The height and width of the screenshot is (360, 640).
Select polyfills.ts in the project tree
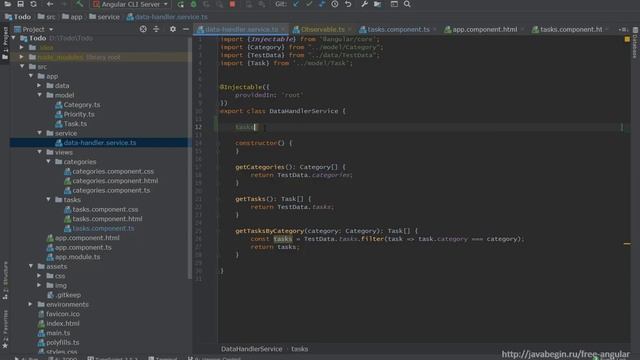click(x=58, y=342)
